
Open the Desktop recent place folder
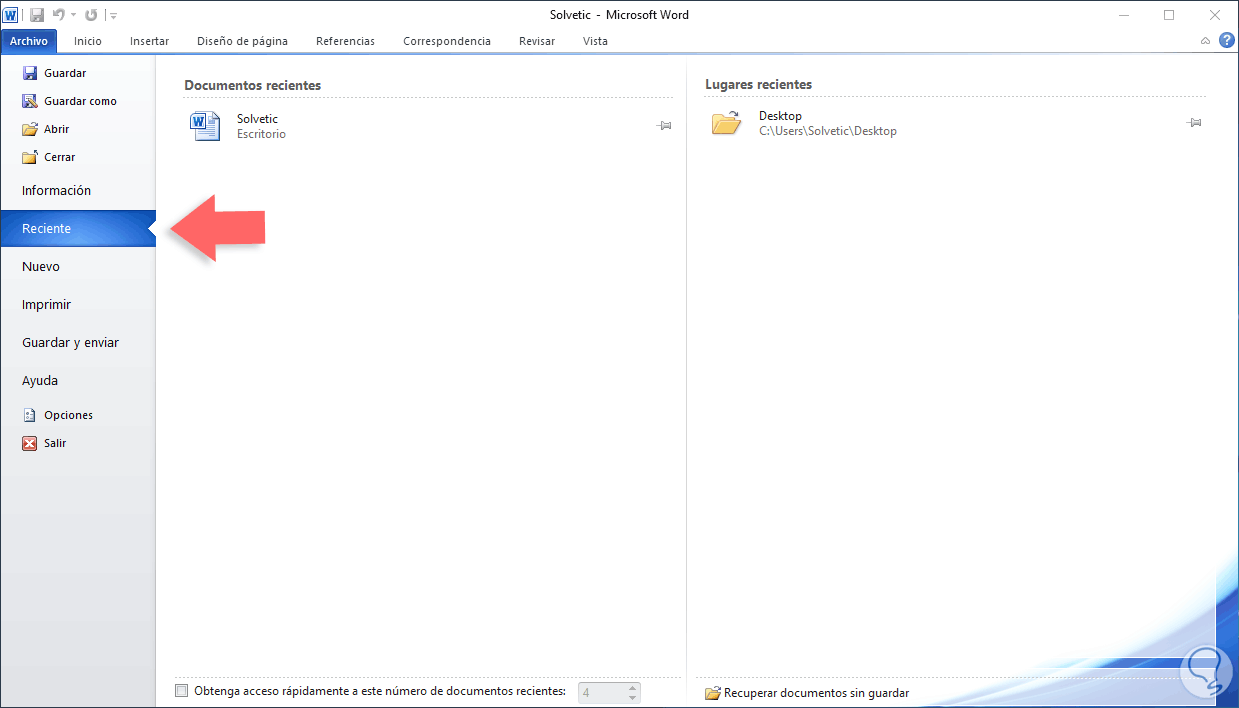(x=954, y=123)
